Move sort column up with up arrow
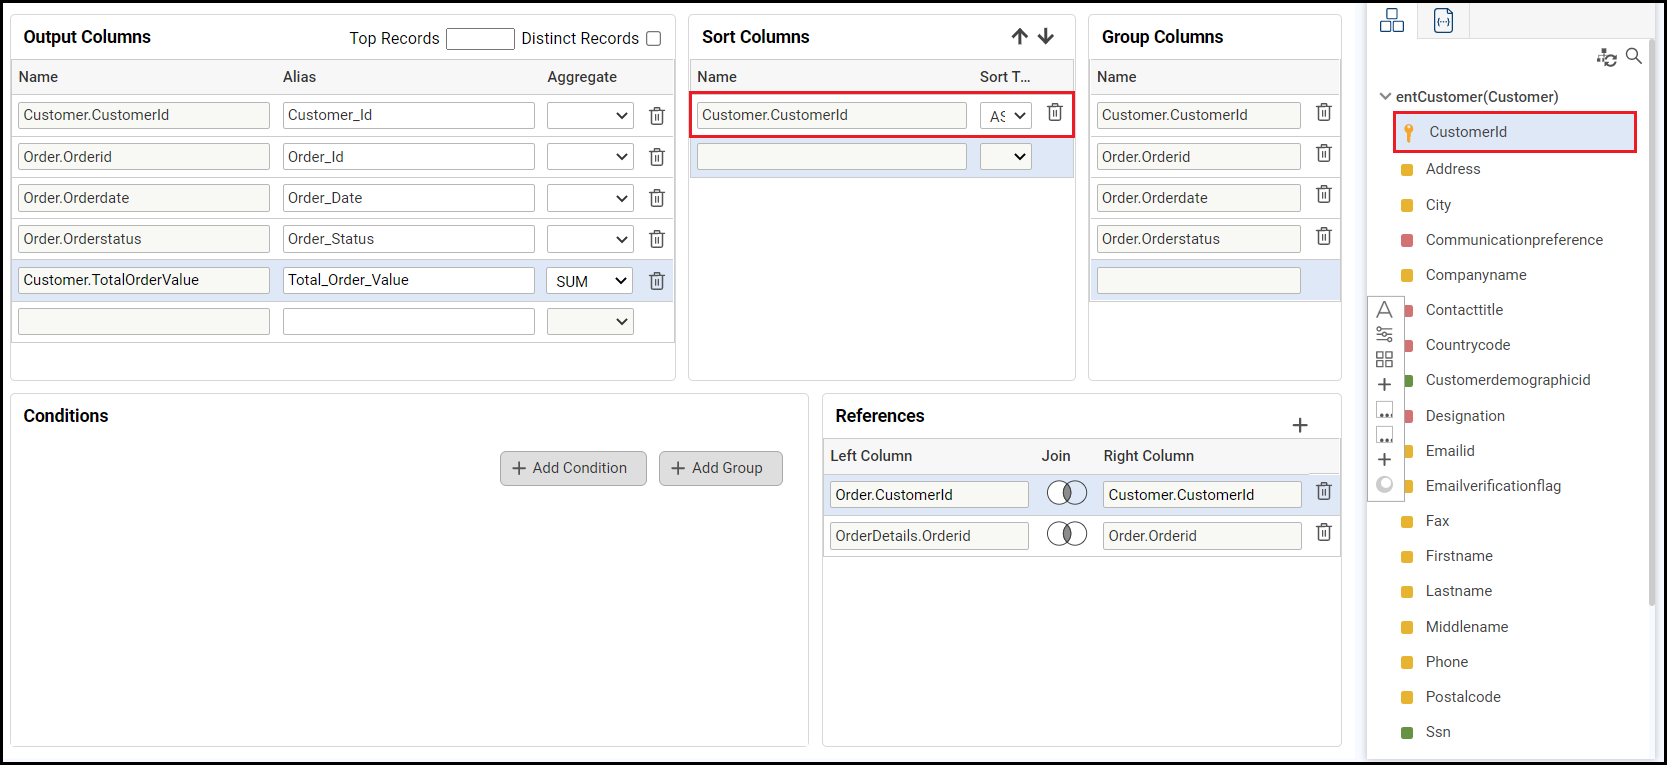 [x=1019, y=37]
